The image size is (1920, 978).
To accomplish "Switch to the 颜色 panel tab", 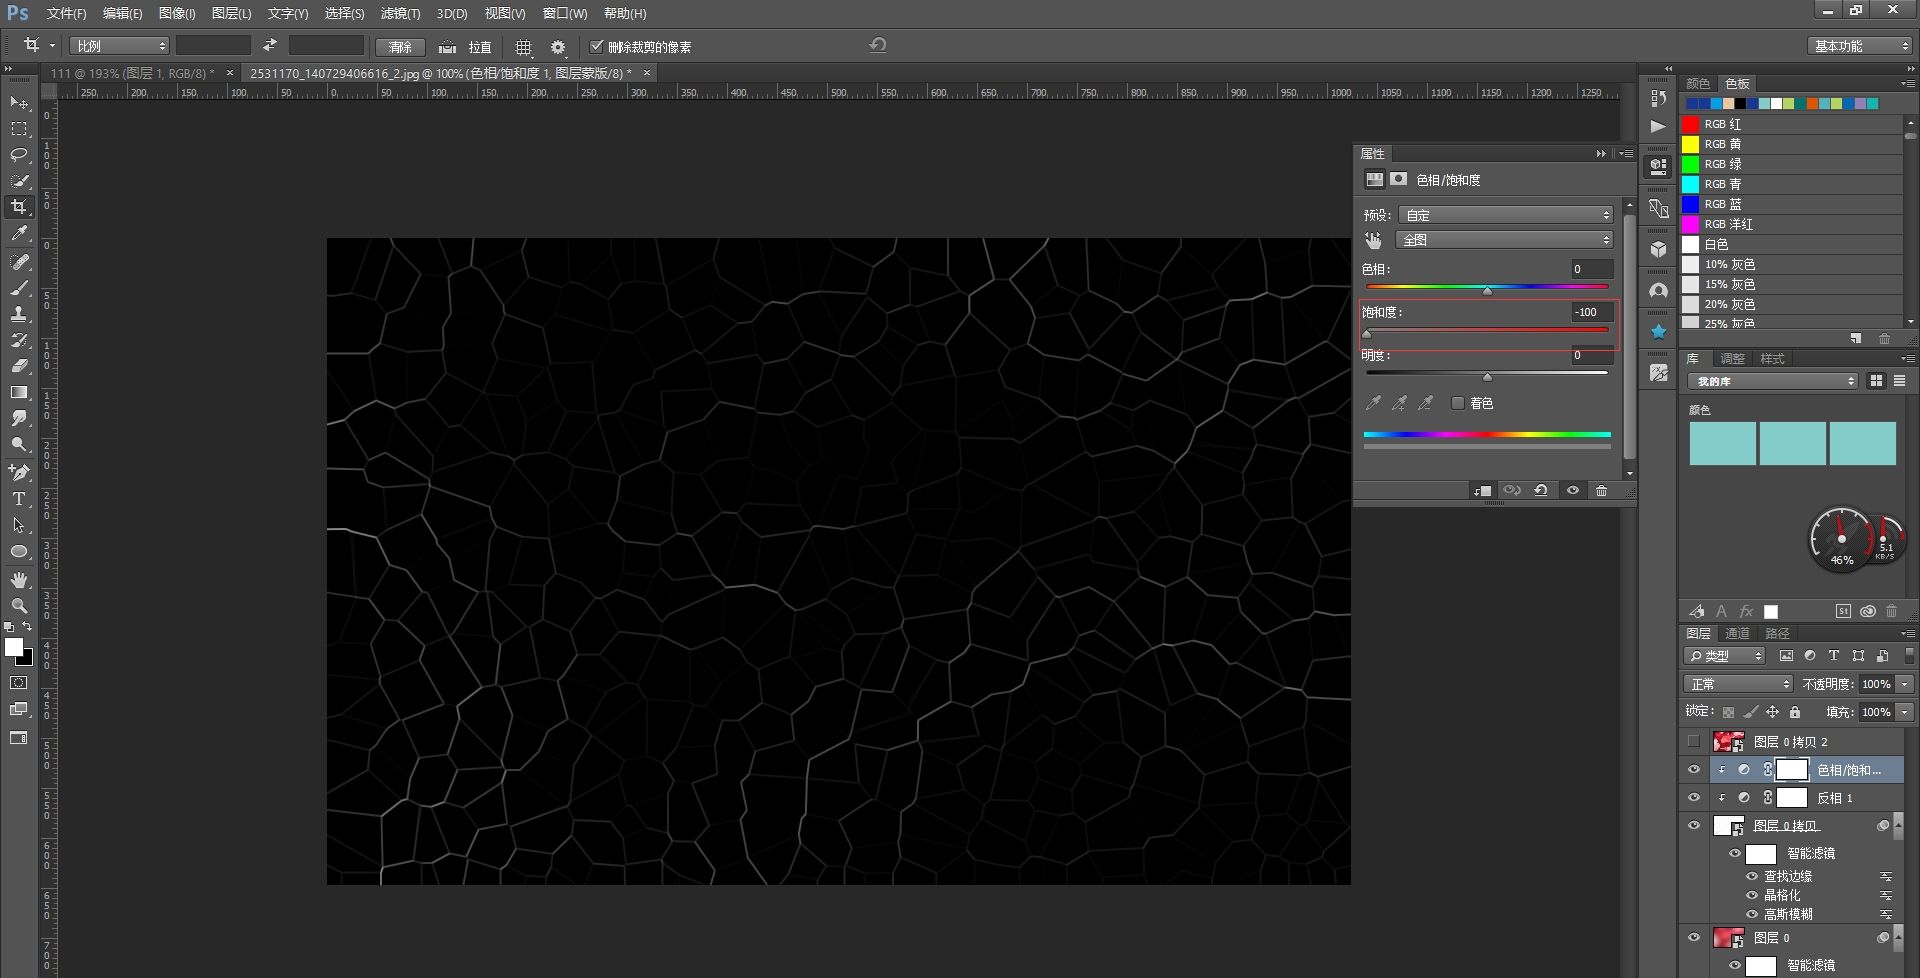I will pyautogui.click(x=1698, y=83).
